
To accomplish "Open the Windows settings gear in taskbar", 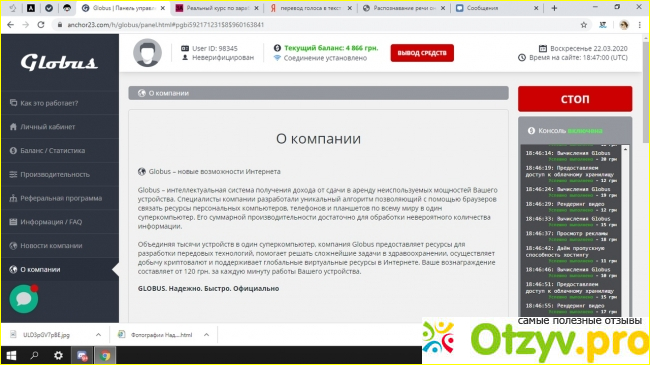I will coord(58,355).
